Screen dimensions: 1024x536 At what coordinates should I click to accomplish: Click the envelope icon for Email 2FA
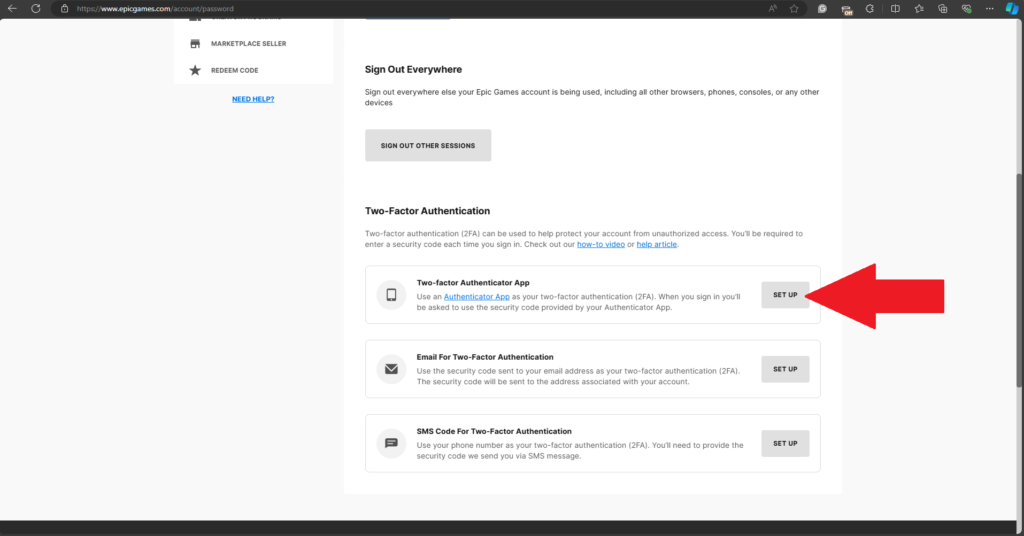point(391,369)
